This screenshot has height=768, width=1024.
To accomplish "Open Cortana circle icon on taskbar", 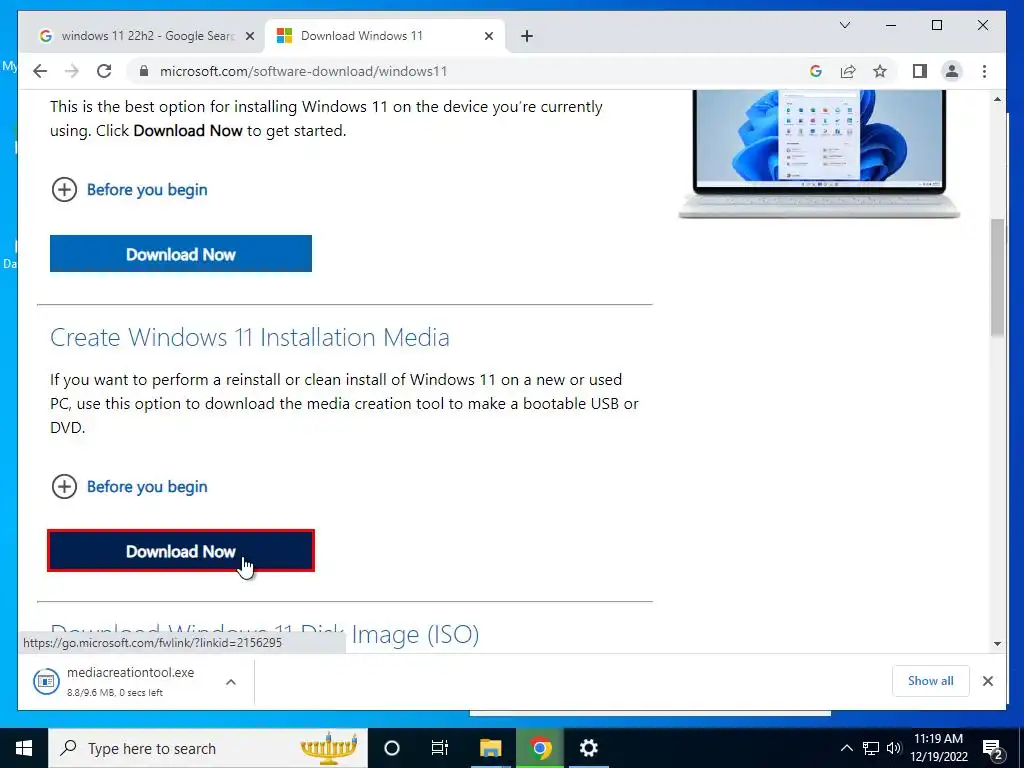I will pos(391,748).
